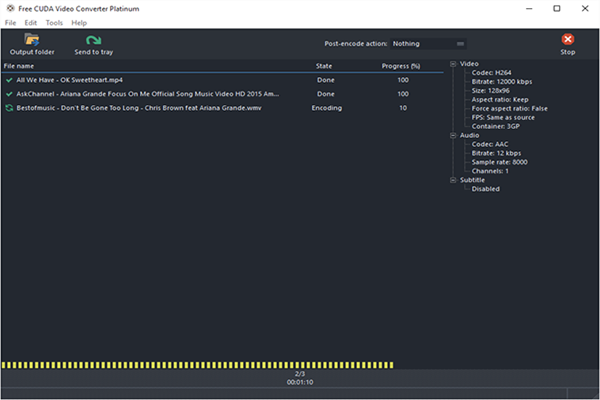
Task: Open the Post-encode action dropdown
Action: click(428, 44)
